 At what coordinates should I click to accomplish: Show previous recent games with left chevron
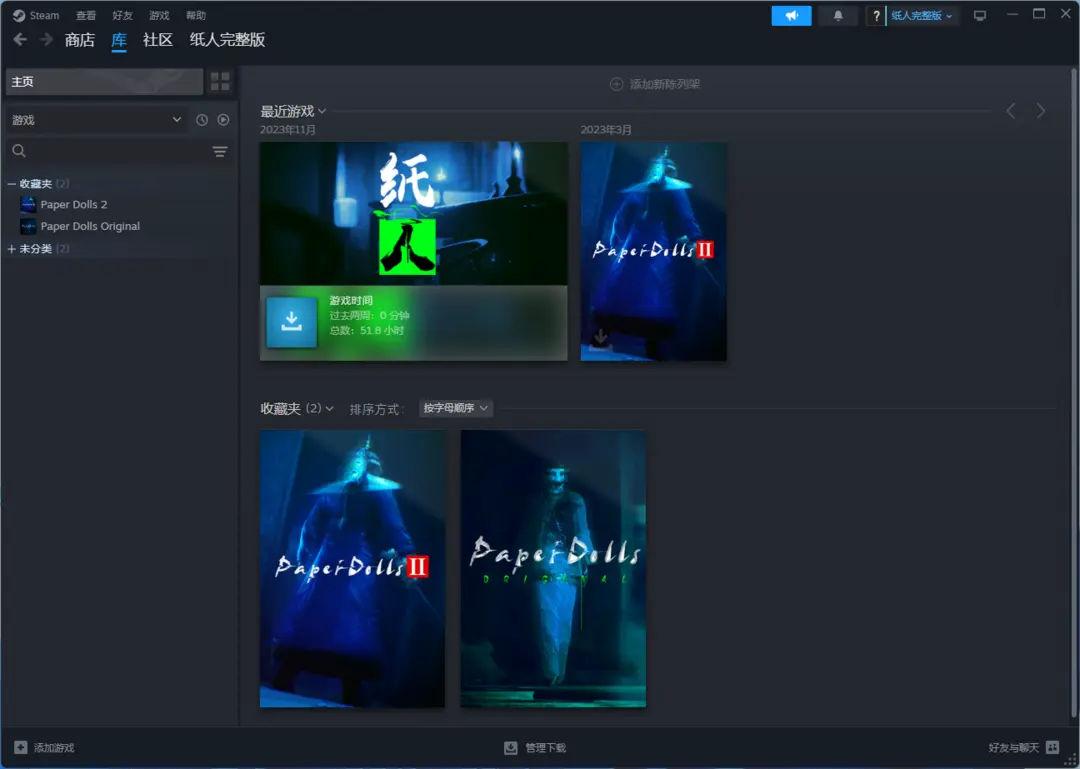pos(1010,111)
